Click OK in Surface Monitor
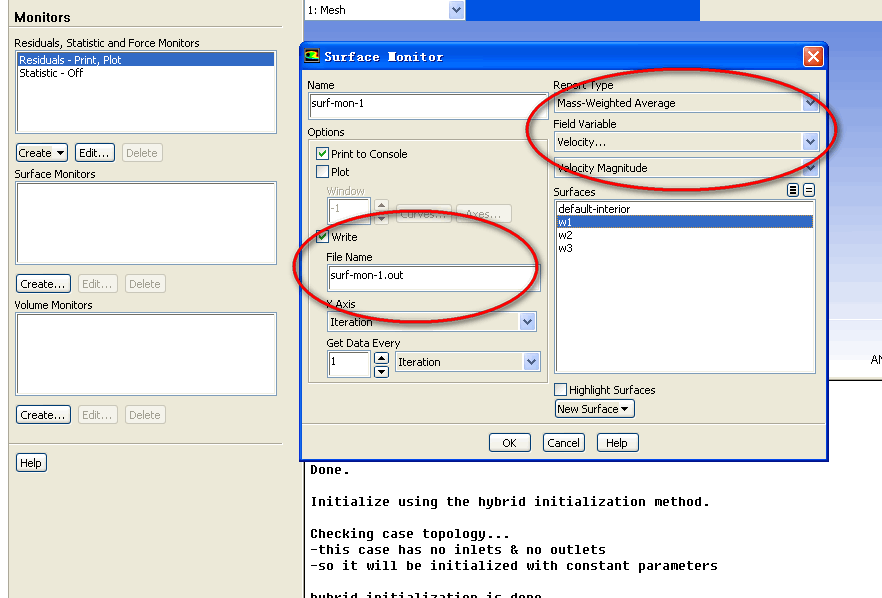 pyautogui.click(x=510, y=443)
